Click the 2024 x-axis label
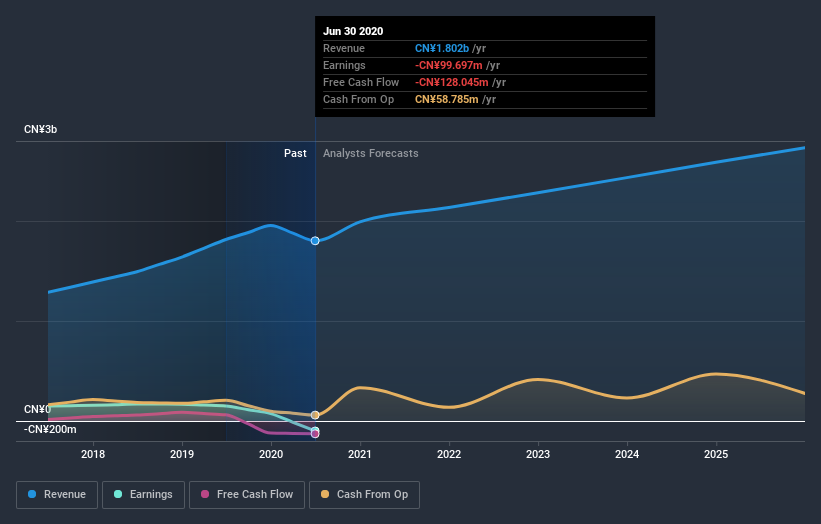This screenshot has width=821, height=524. click(627, 454)
